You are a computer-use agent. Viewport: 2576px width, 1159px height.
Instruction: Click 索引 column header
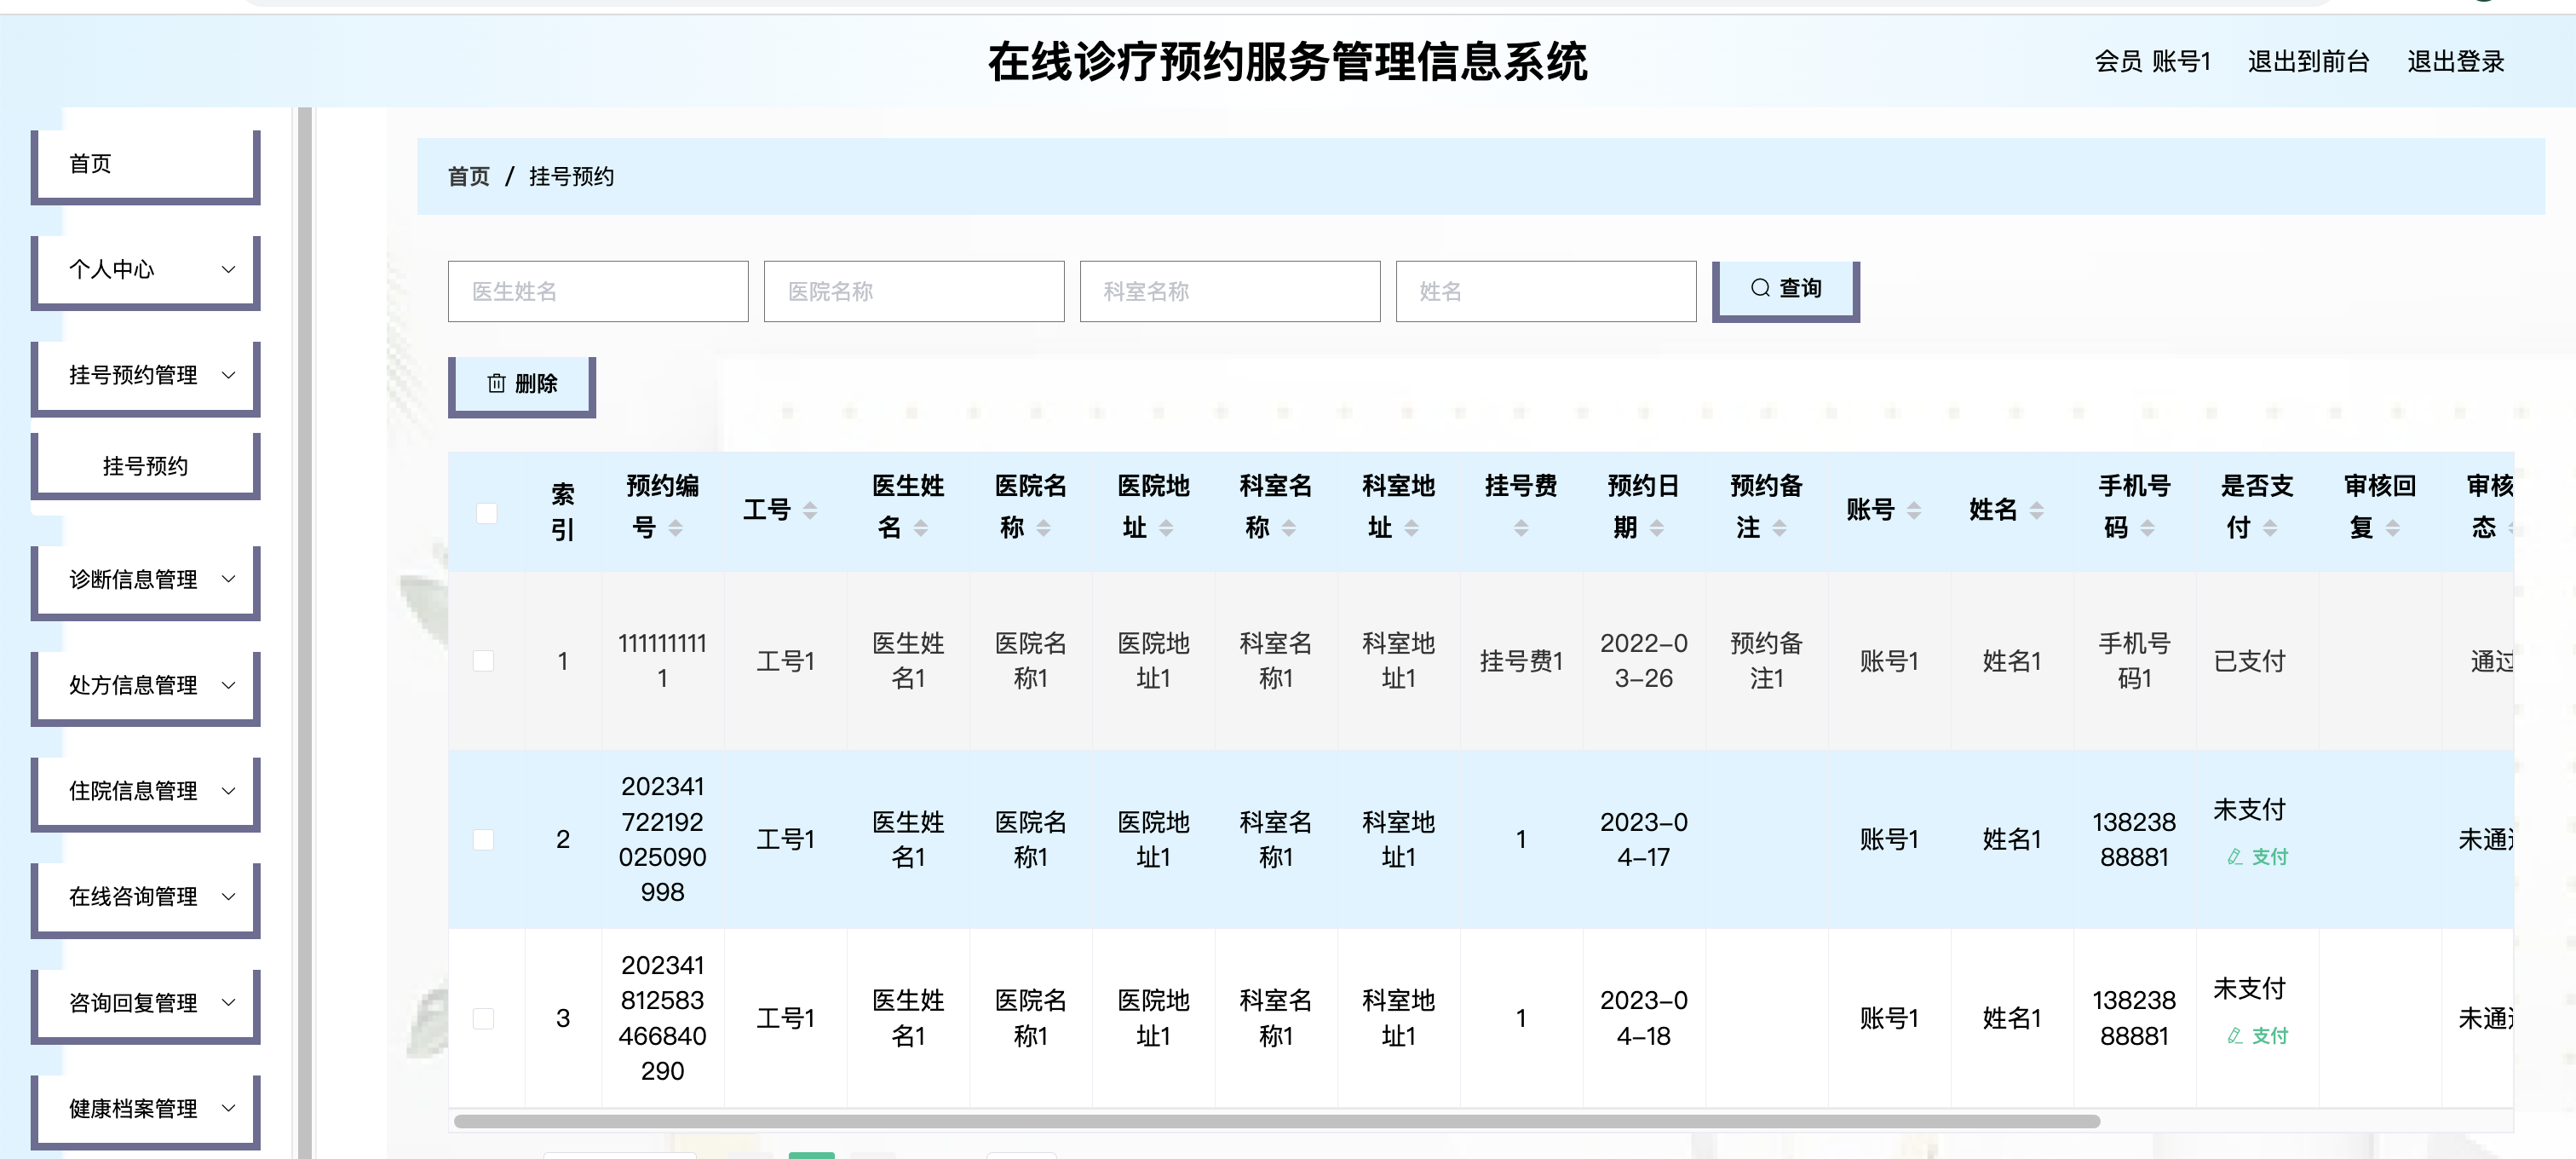pyautogui.click(x=563, y=511)
